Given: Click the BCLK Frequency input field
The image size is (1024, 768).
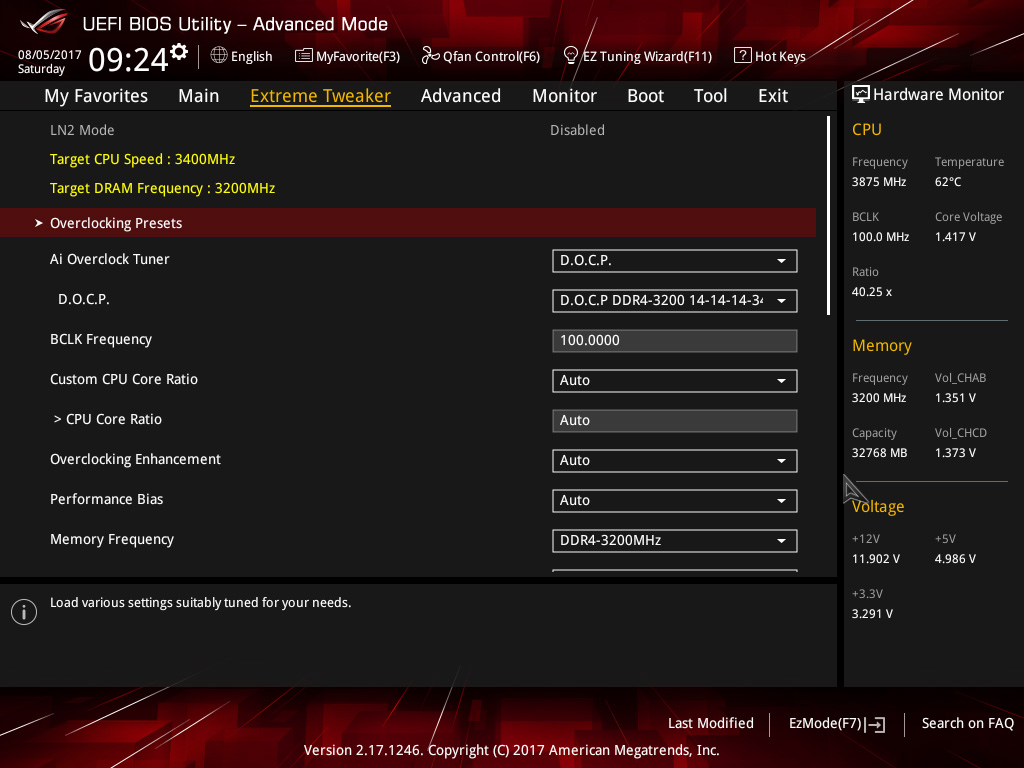Looking at the screenshot, I should pyautogui.click(x=675, y=341).
